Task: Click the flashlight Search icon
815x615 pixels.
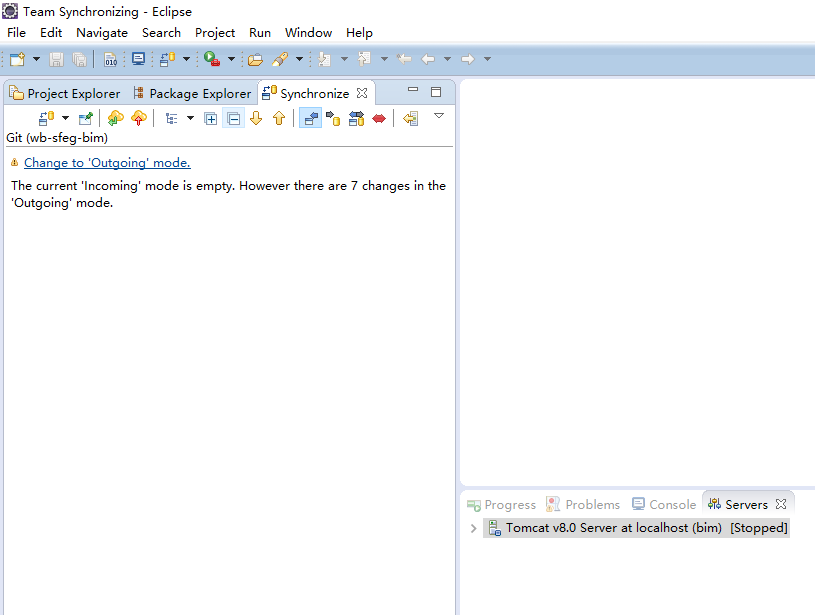Action: (280, 59)
